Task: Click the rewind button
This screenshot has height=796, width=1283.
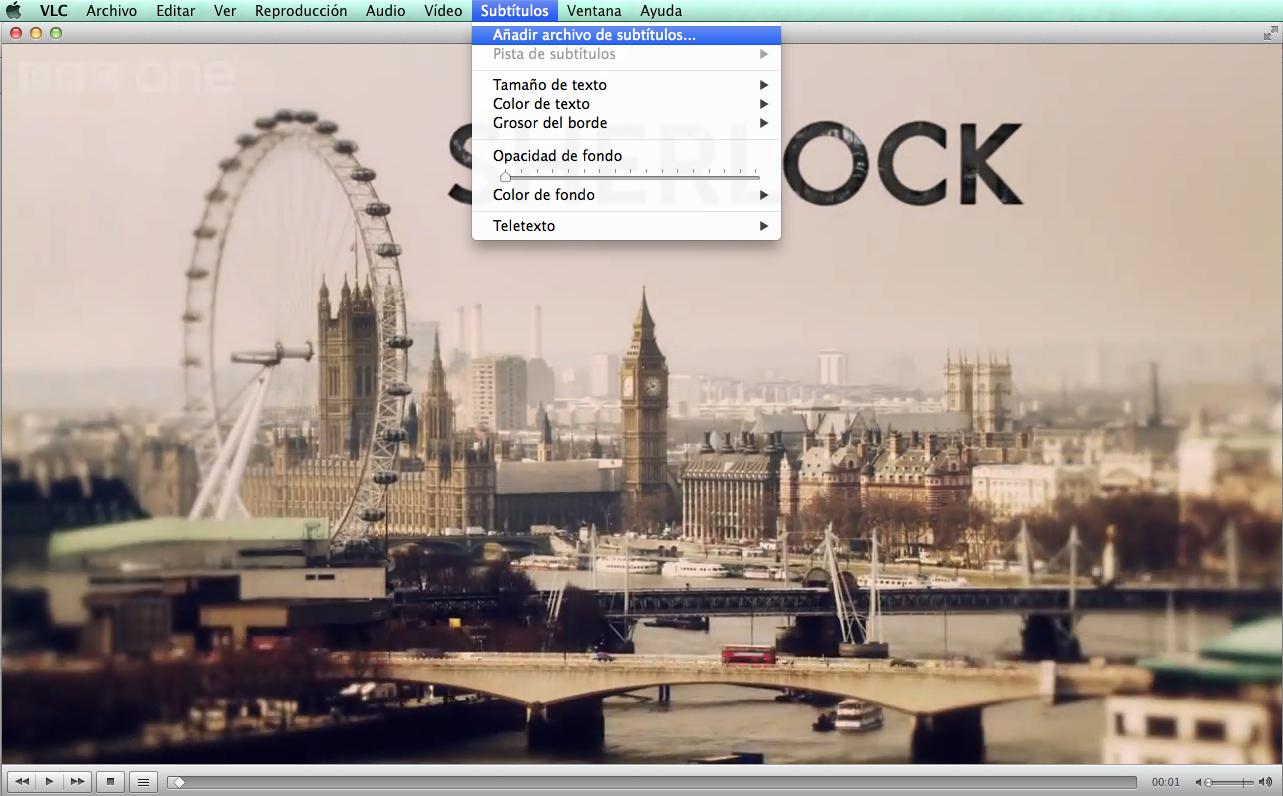Action: pos(21,781)
